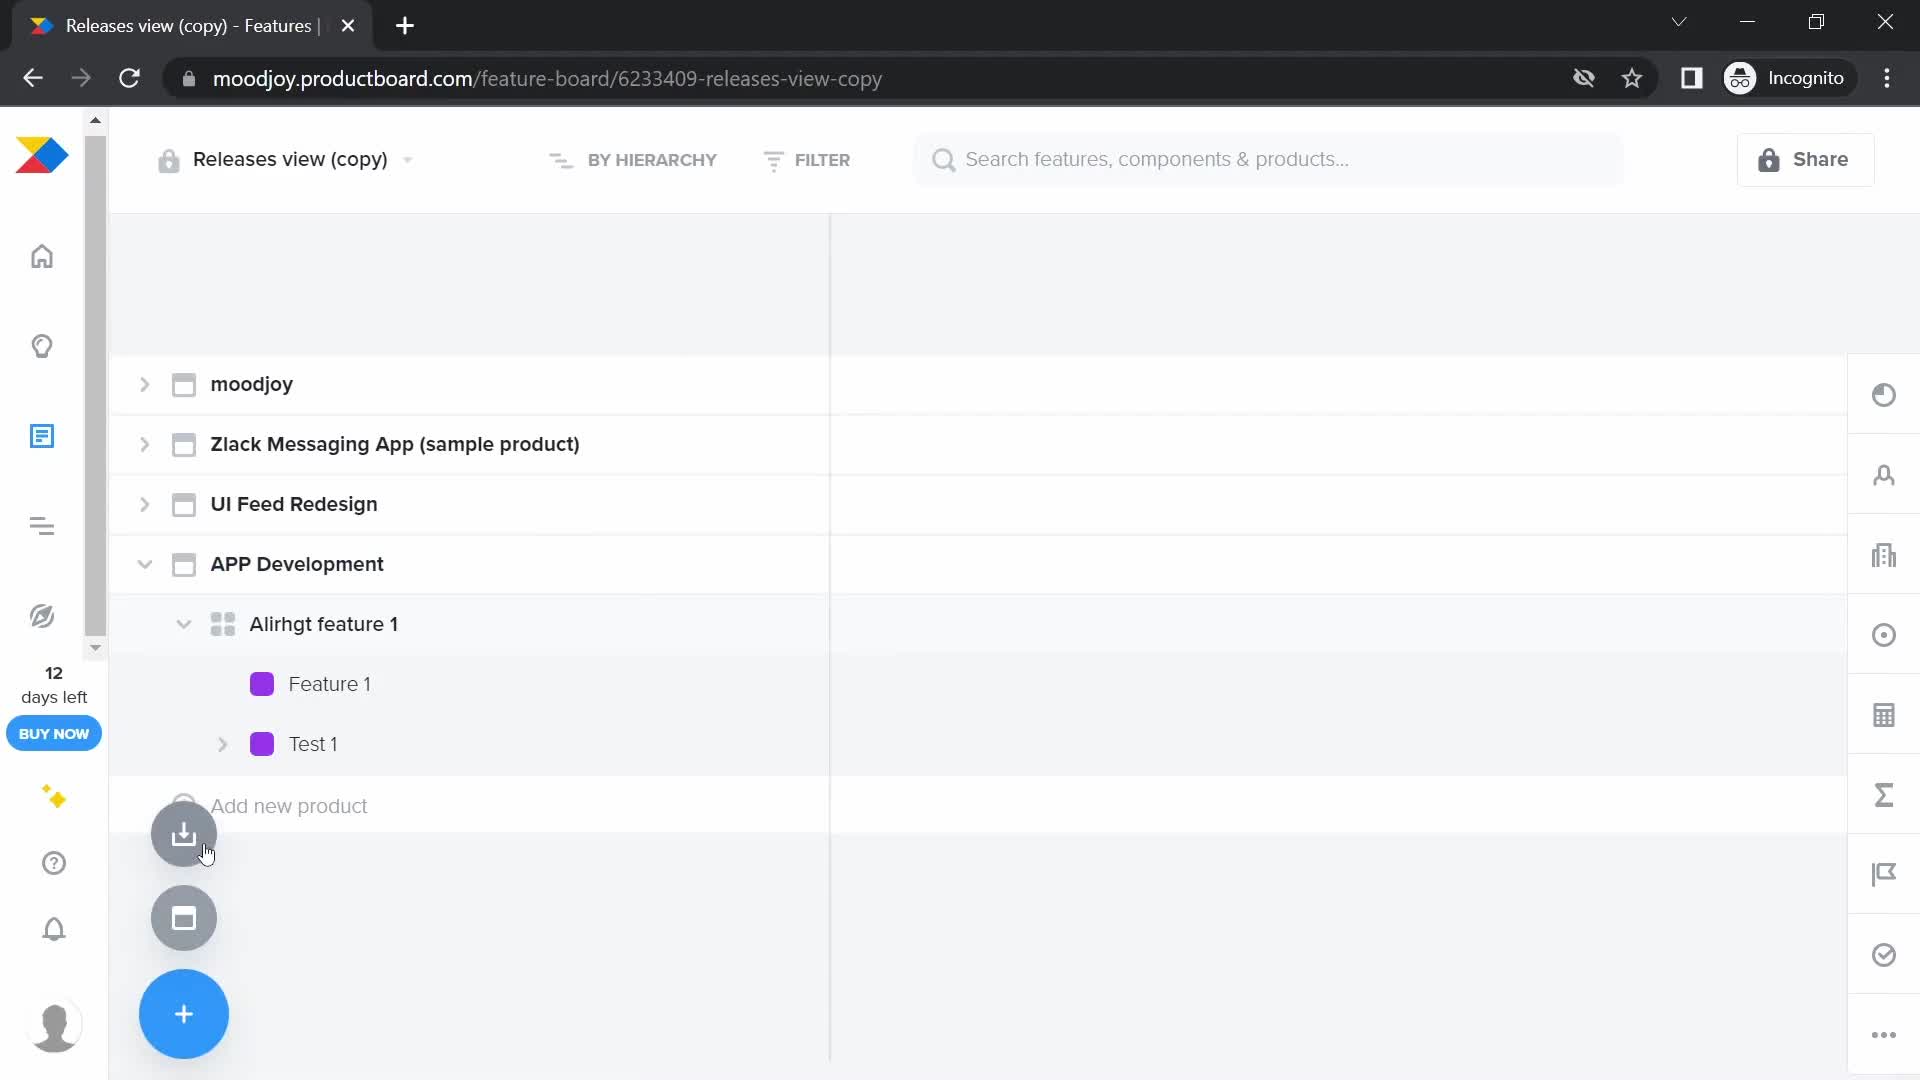The image size is (1920, 1080).
Task: Select Alirhgt feature 1 component name
Action: (323, 624)
